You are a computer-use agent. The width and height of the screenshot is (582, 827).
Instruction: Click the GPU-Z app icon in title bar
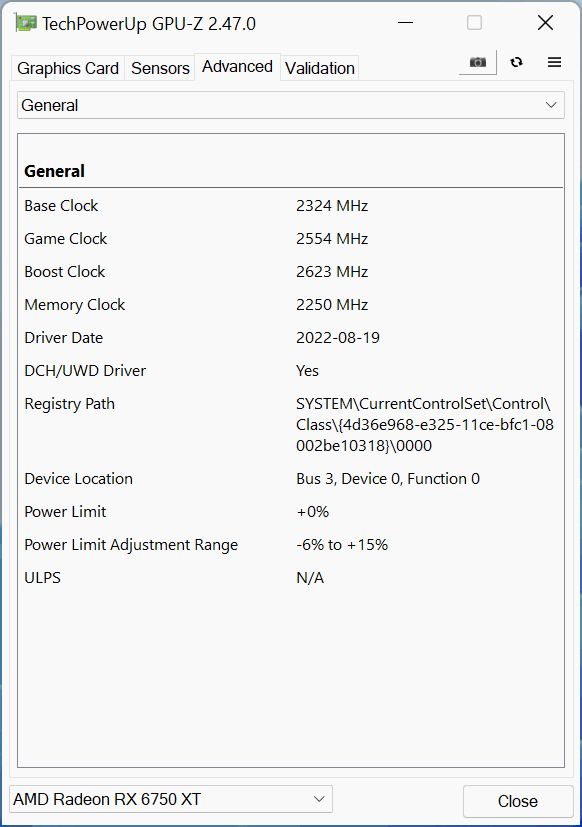pos(25,23)
